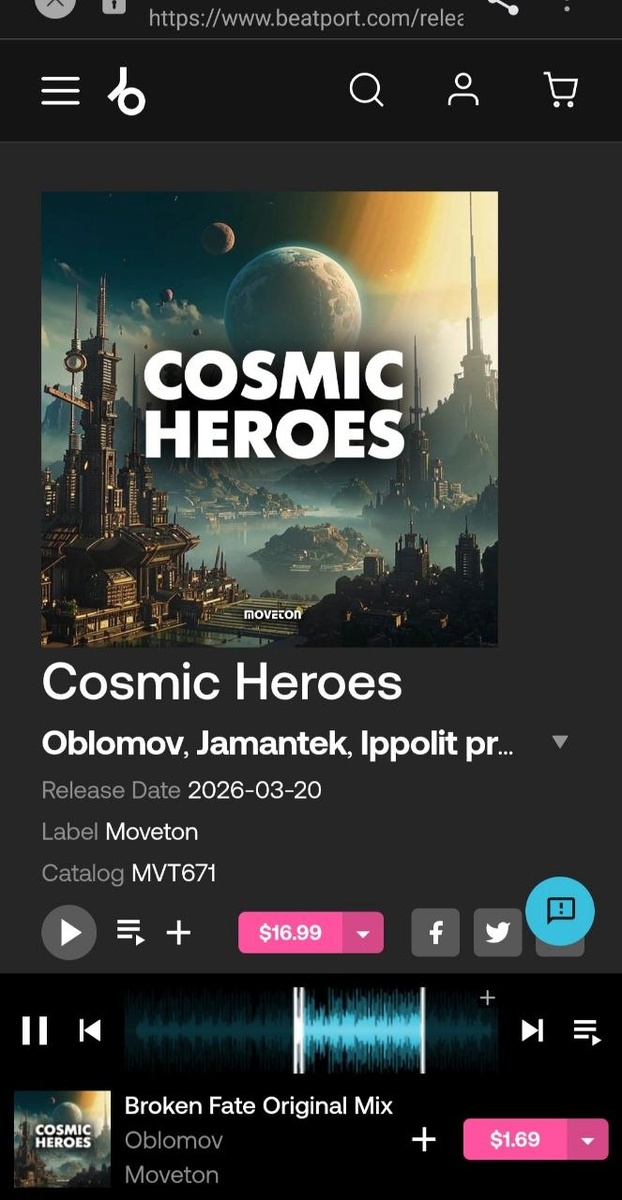Skip to next track in player
This screenshot has width=622, height=1200.
532,1030
